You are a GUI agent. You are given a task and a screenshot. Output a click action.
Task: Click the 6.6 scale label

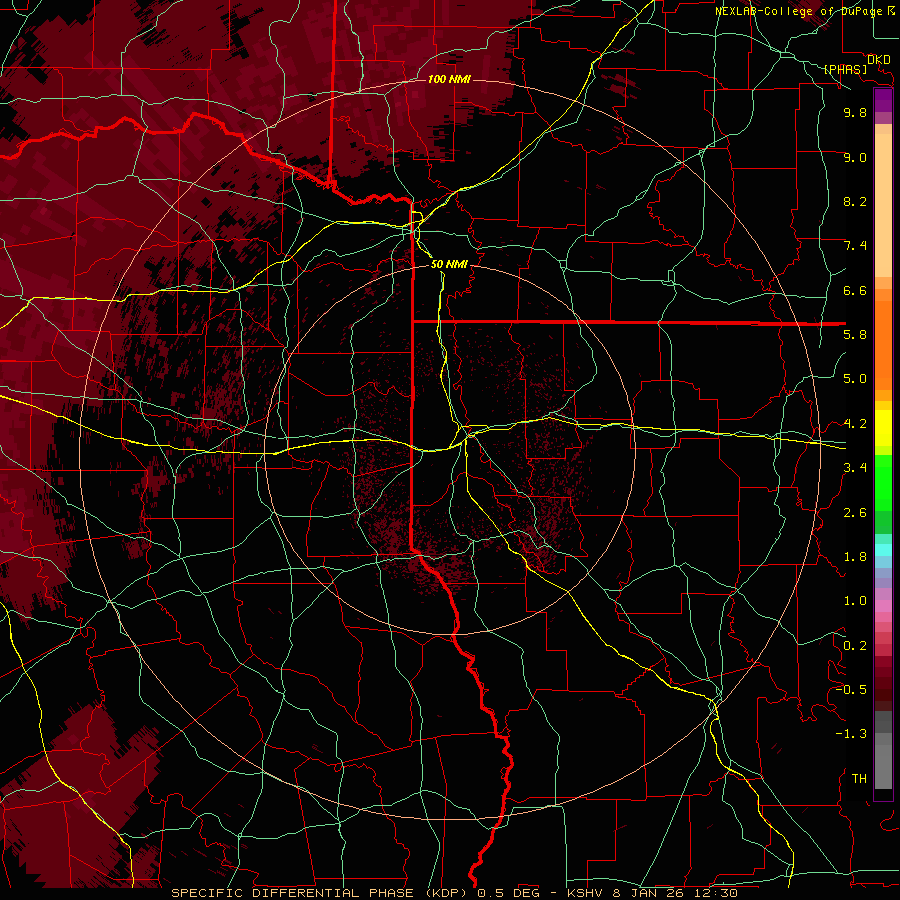[x=855, y=291]
